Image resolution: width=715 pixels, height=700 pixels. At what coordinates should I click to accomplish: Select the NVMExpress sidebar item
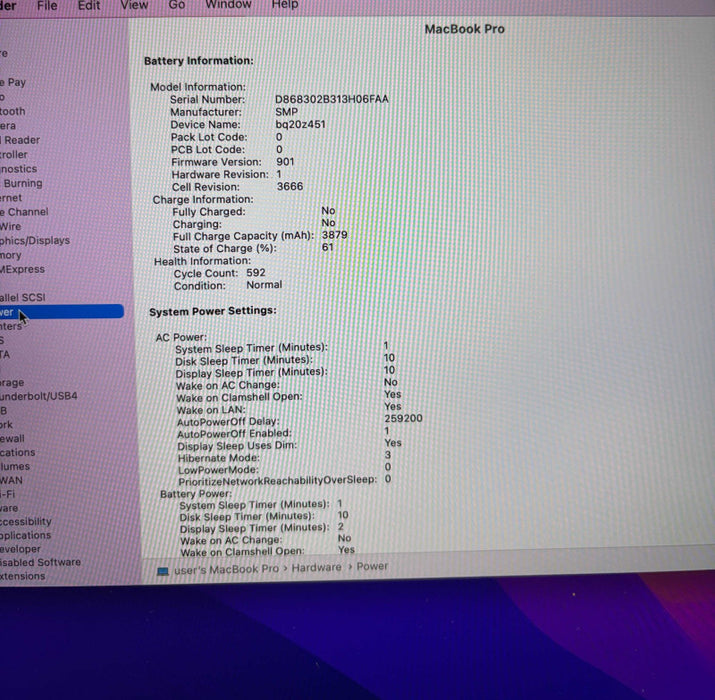tap(22, 269)
